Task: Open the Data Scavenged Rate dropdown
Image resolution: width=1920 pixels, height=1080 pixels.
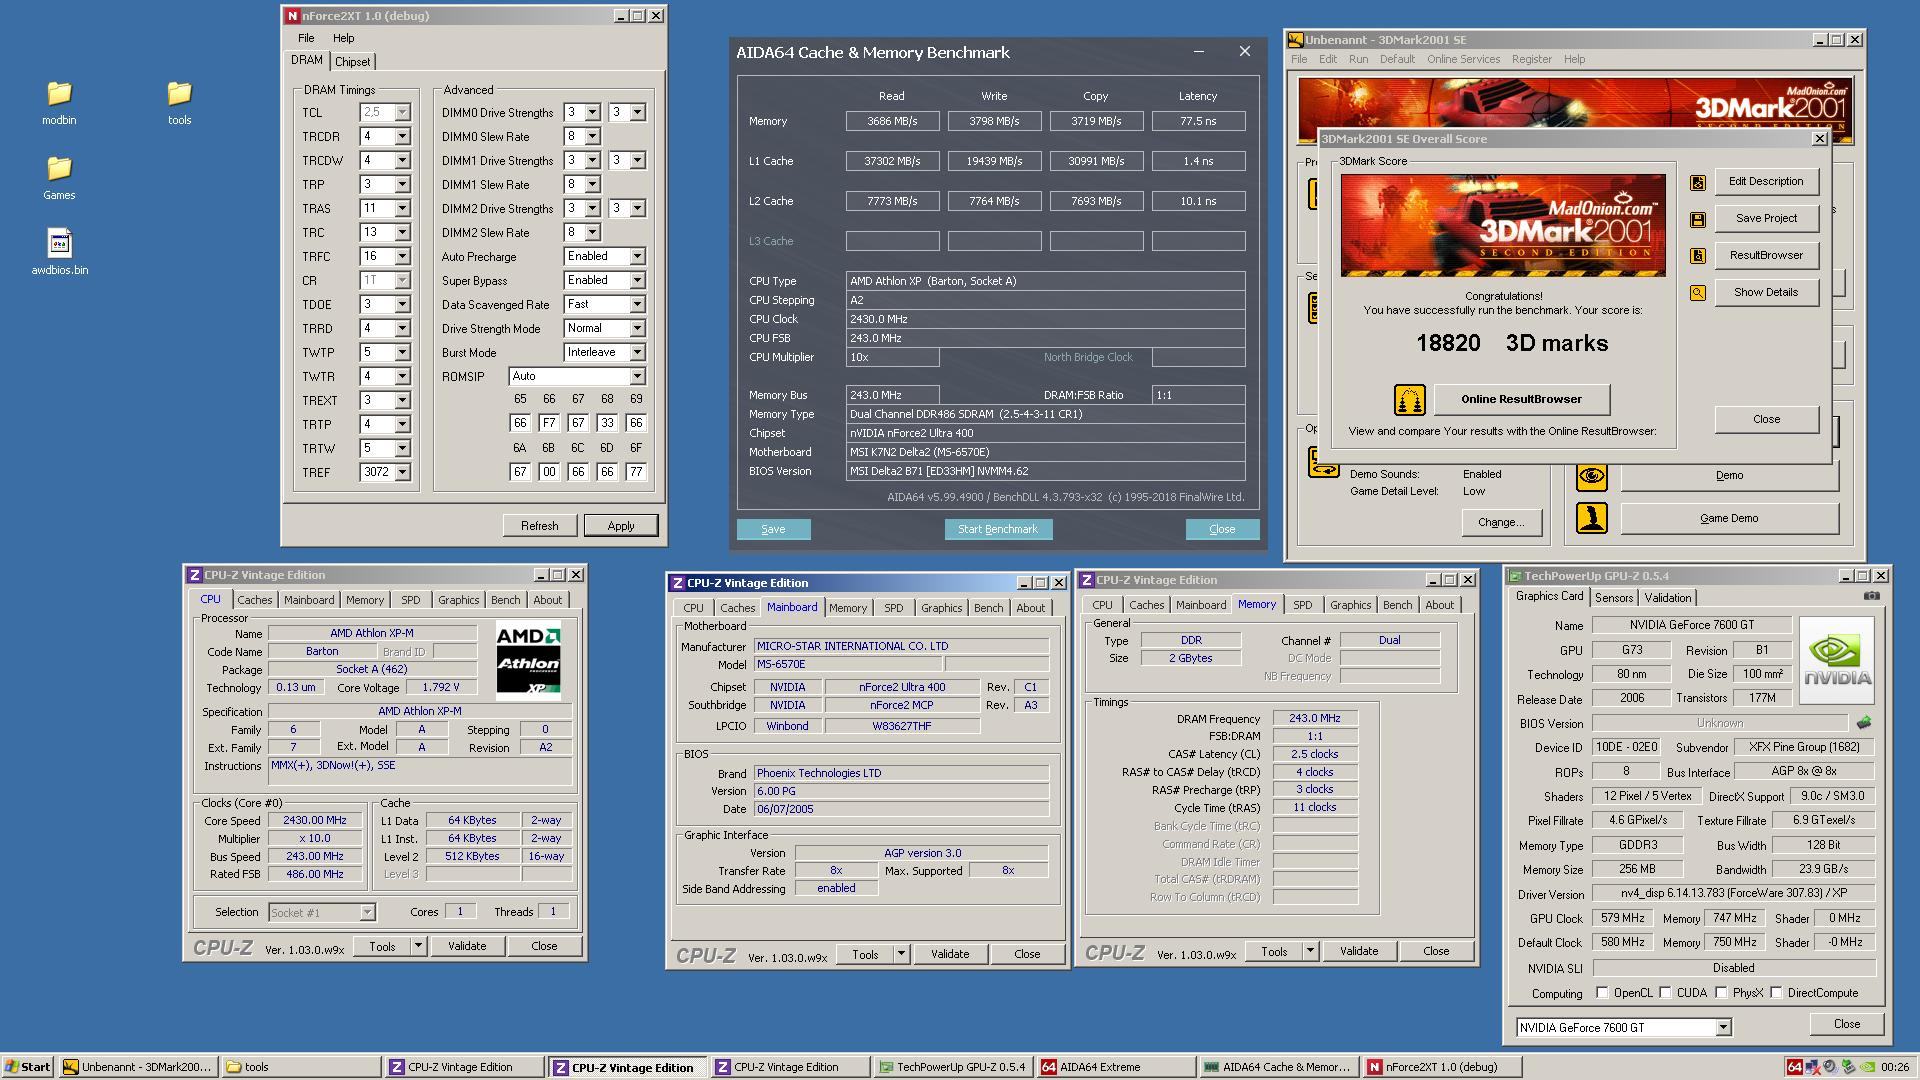Action: (x=637, y=305)
